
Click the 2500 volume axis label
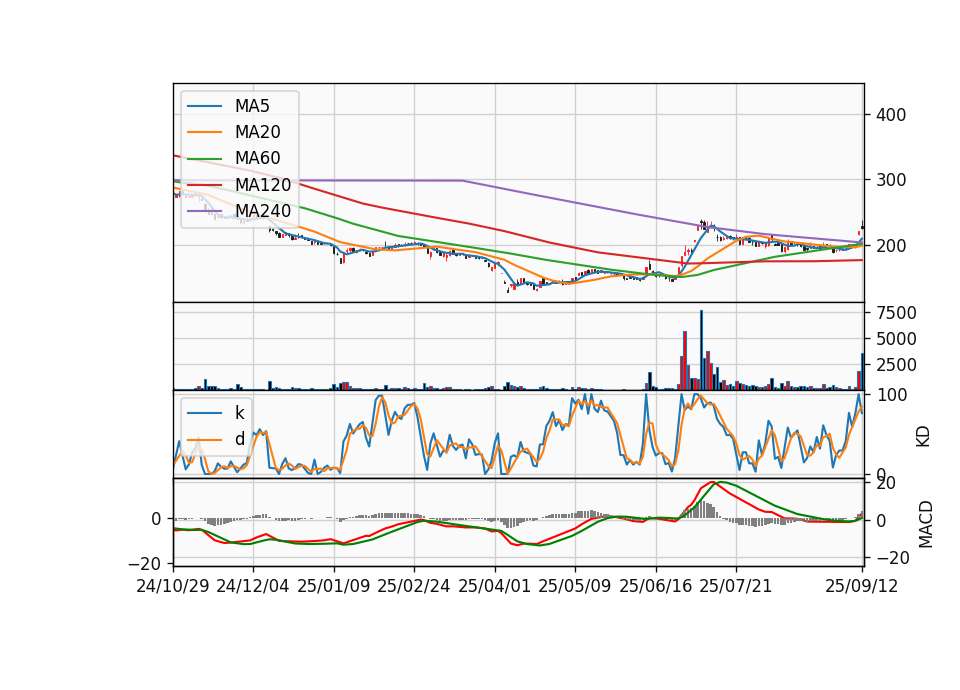pyautogui.click(x=896, y=365)
